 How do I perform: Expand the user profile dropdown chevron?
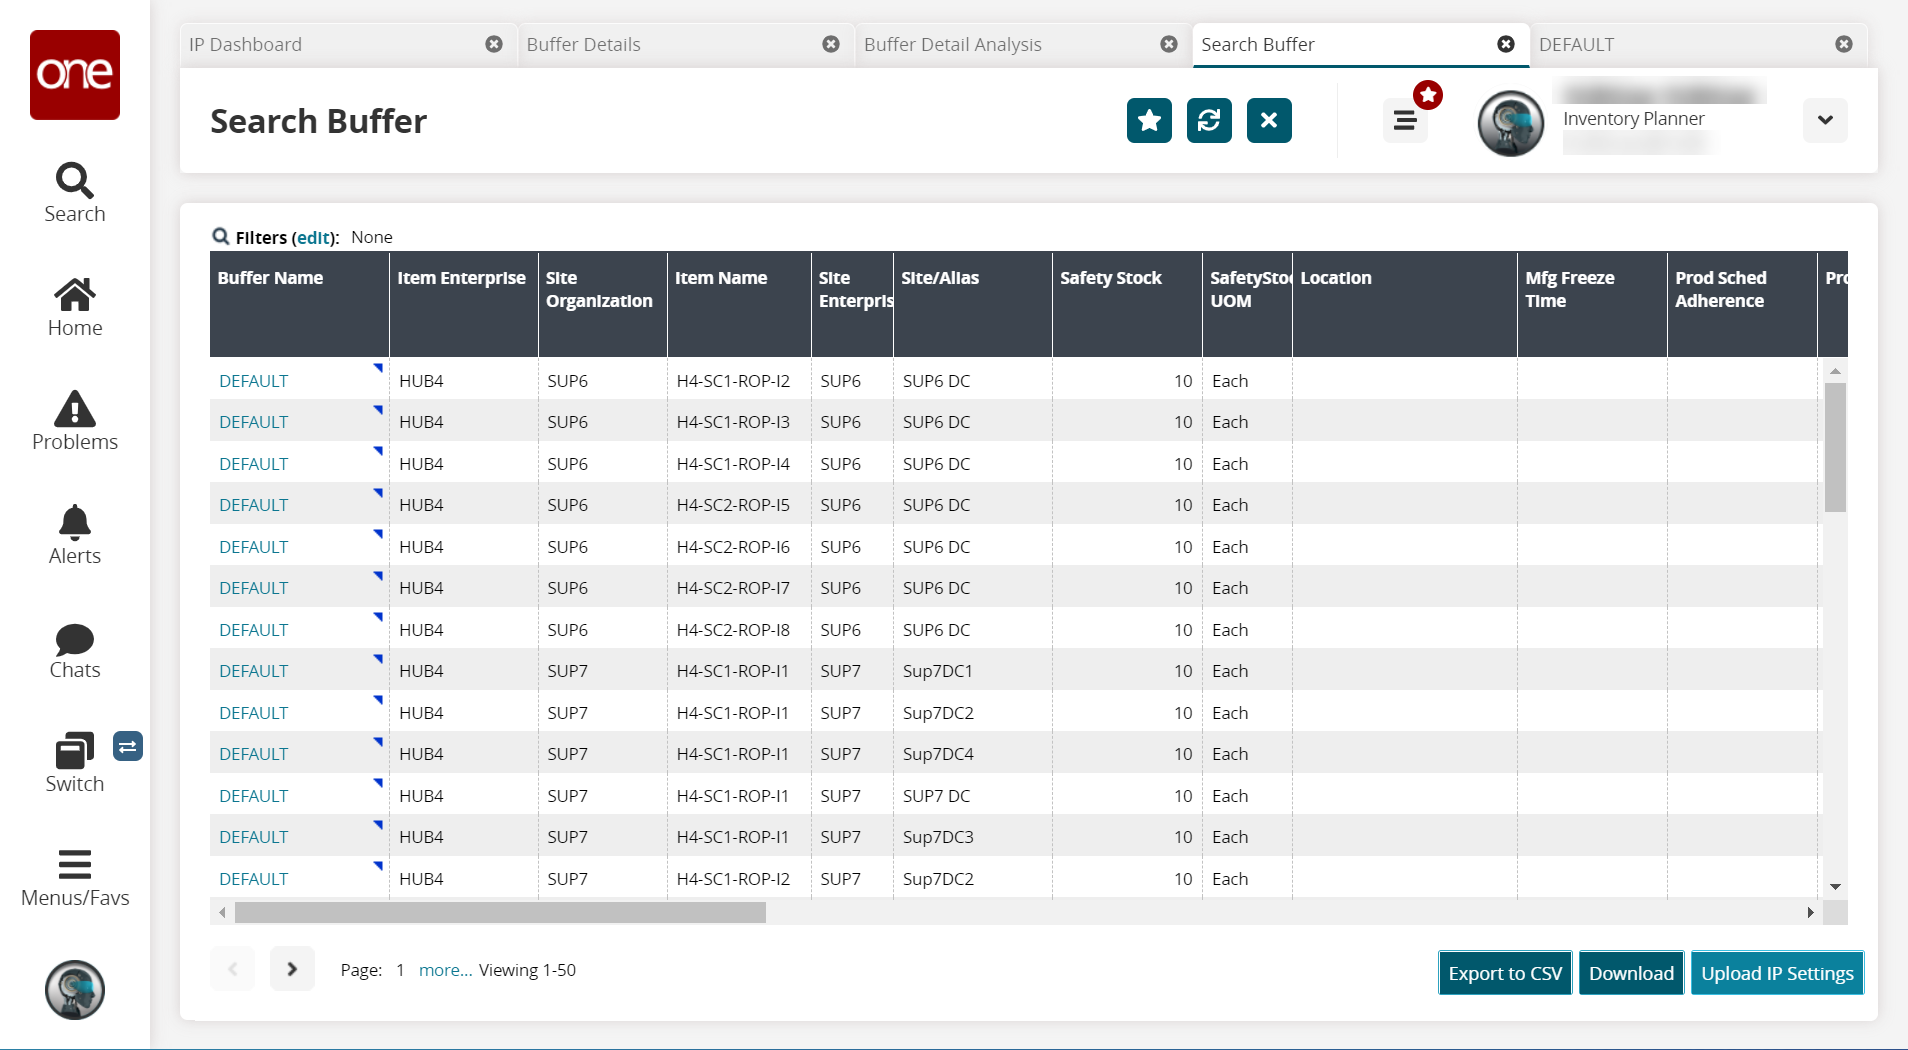[1825, 120]
